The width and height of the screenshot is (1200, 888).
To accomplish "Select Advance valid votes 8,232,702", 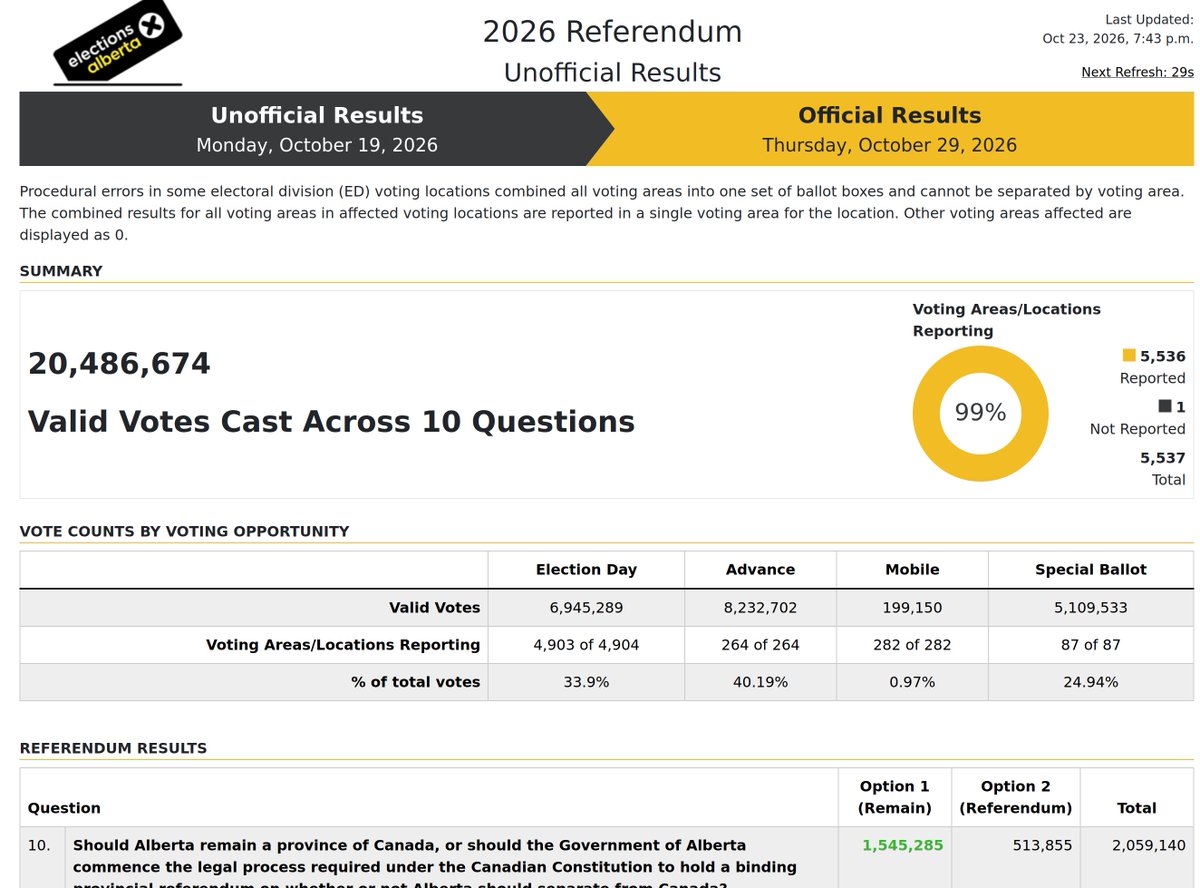I will click(760, 607).
